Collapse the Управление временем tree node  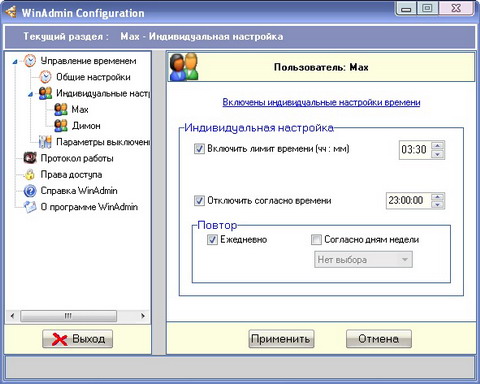pyautogui.click(x=15, y=61)
